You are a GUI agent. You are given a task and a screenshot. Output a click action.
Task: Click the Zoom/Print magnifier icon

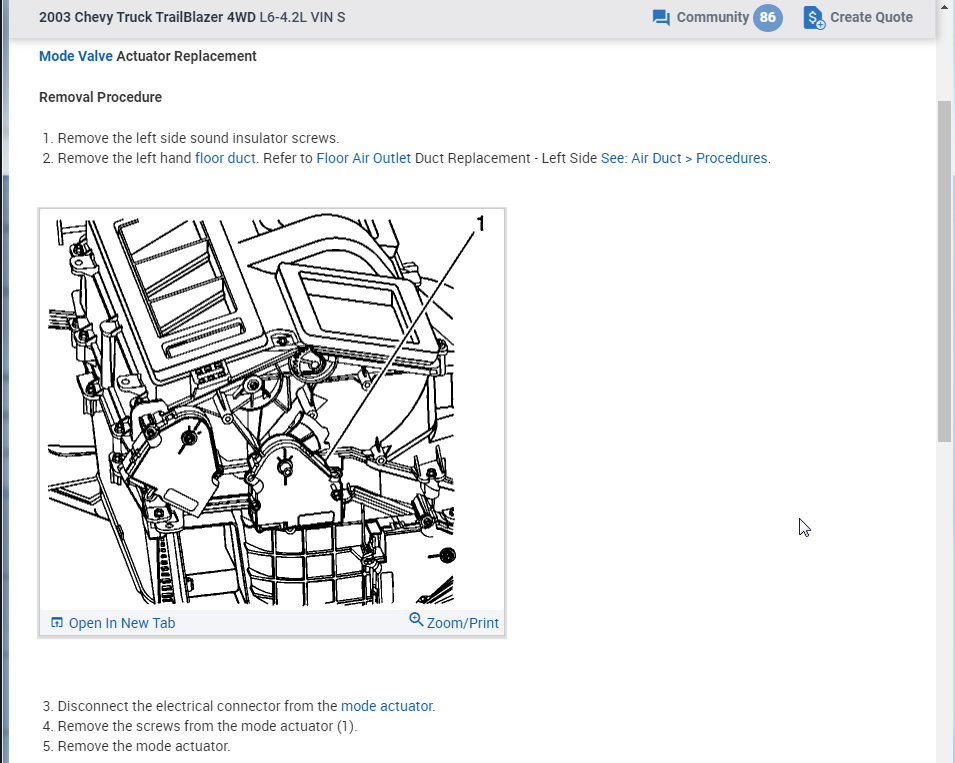click(x=416, y=620)
